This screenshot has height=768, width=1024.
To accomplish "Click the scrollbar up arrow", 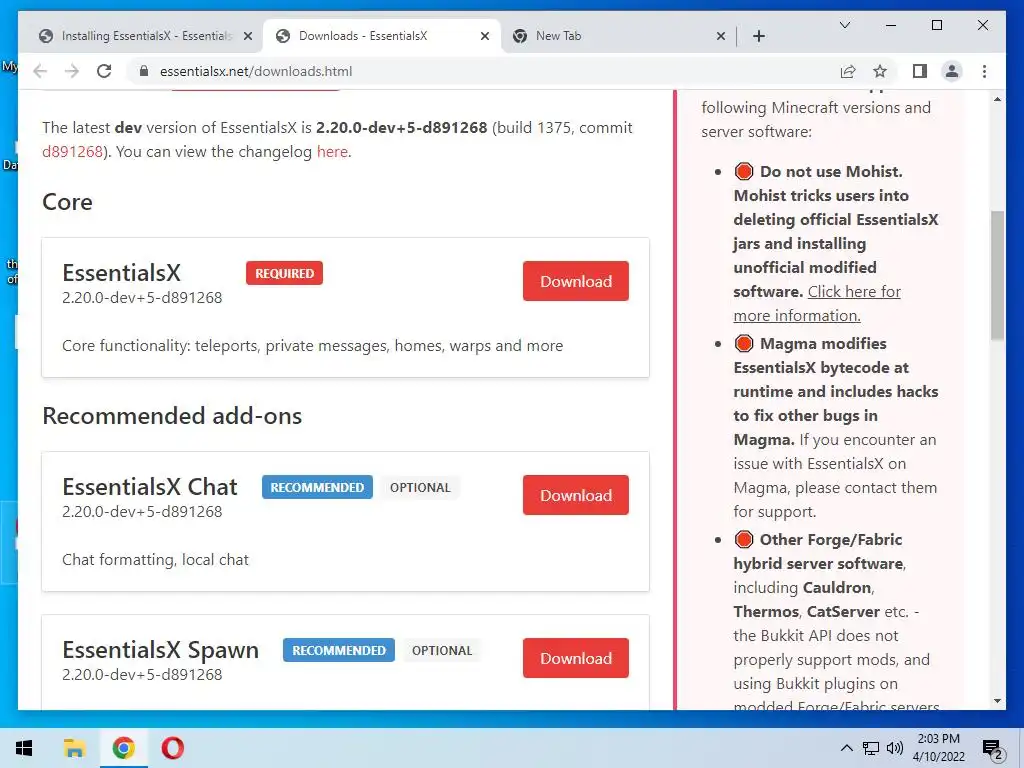I will coord(997,99).
